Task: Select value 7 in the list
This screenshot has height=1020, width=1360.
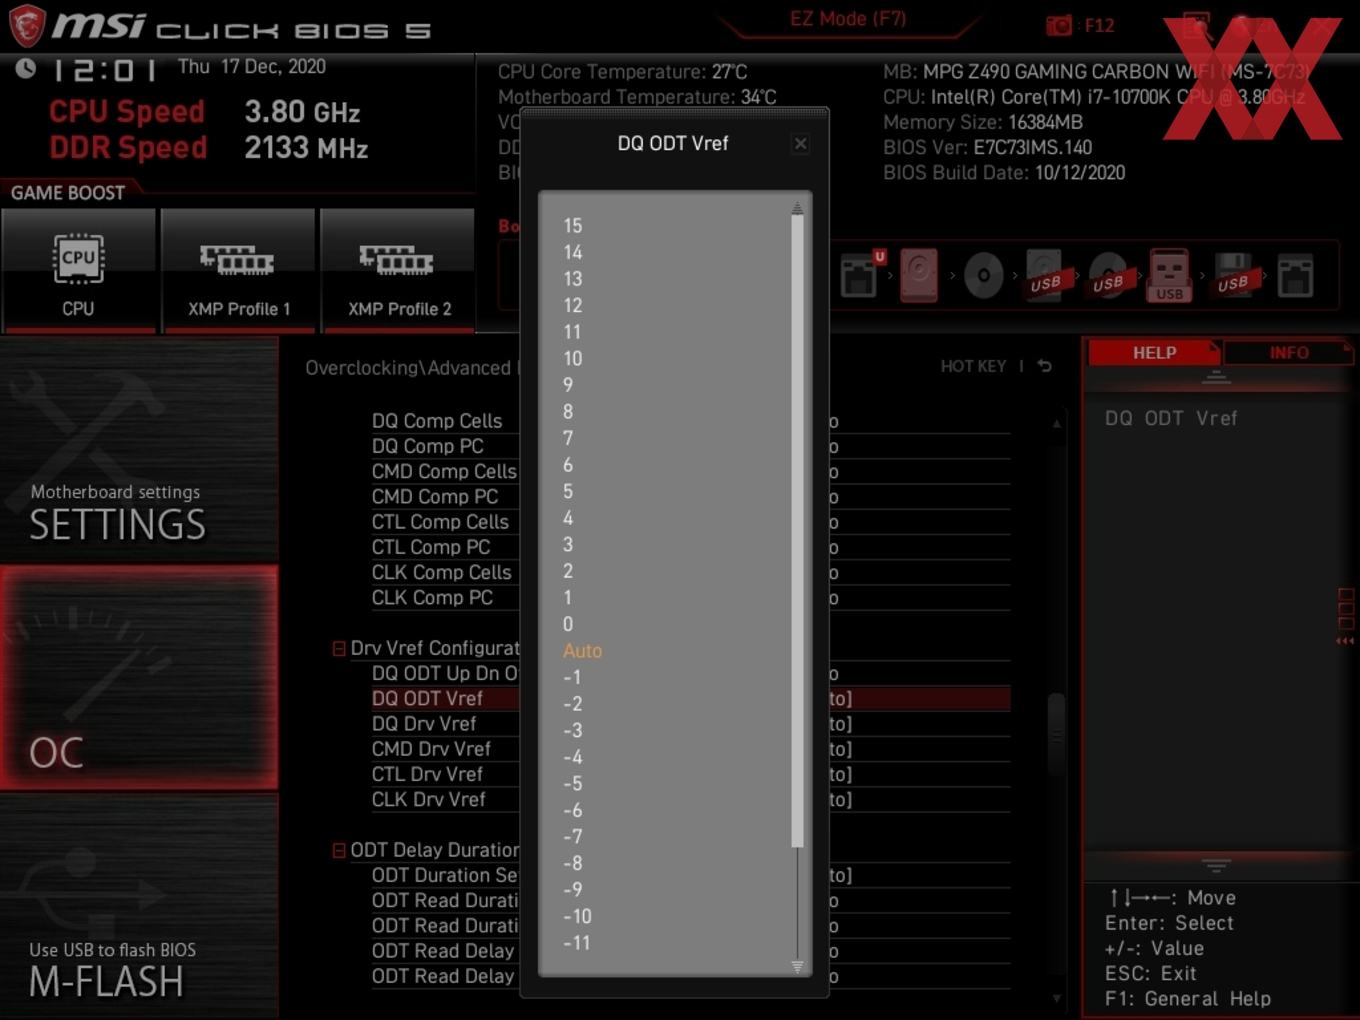Action: (568, 438)
